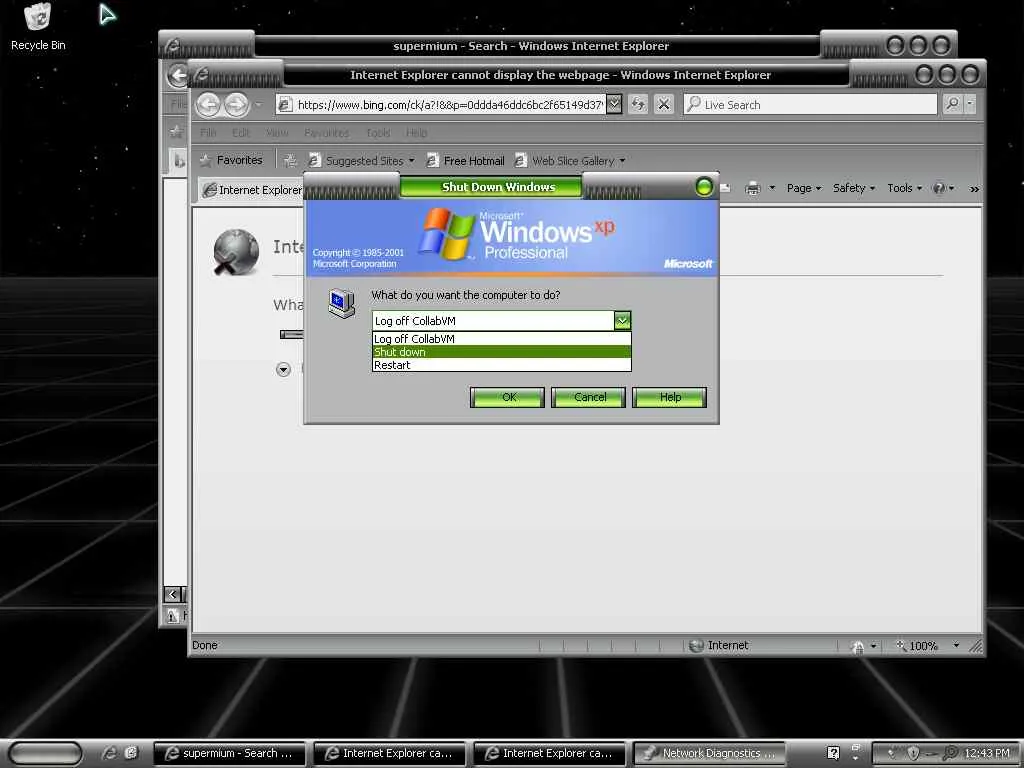
Task: Switch to first Internet Explorer ca... taskbar button
Action: (x=389, y=753)
